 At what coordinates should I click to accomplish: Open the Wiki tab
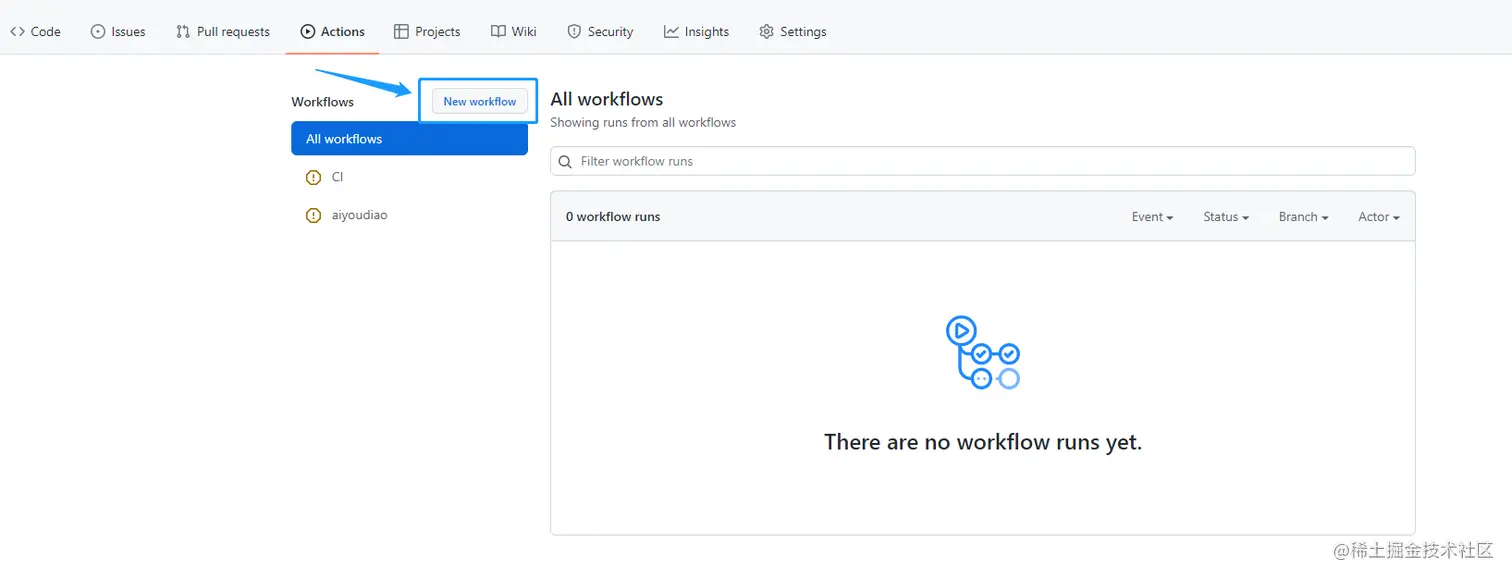click(x=514, y=32)
